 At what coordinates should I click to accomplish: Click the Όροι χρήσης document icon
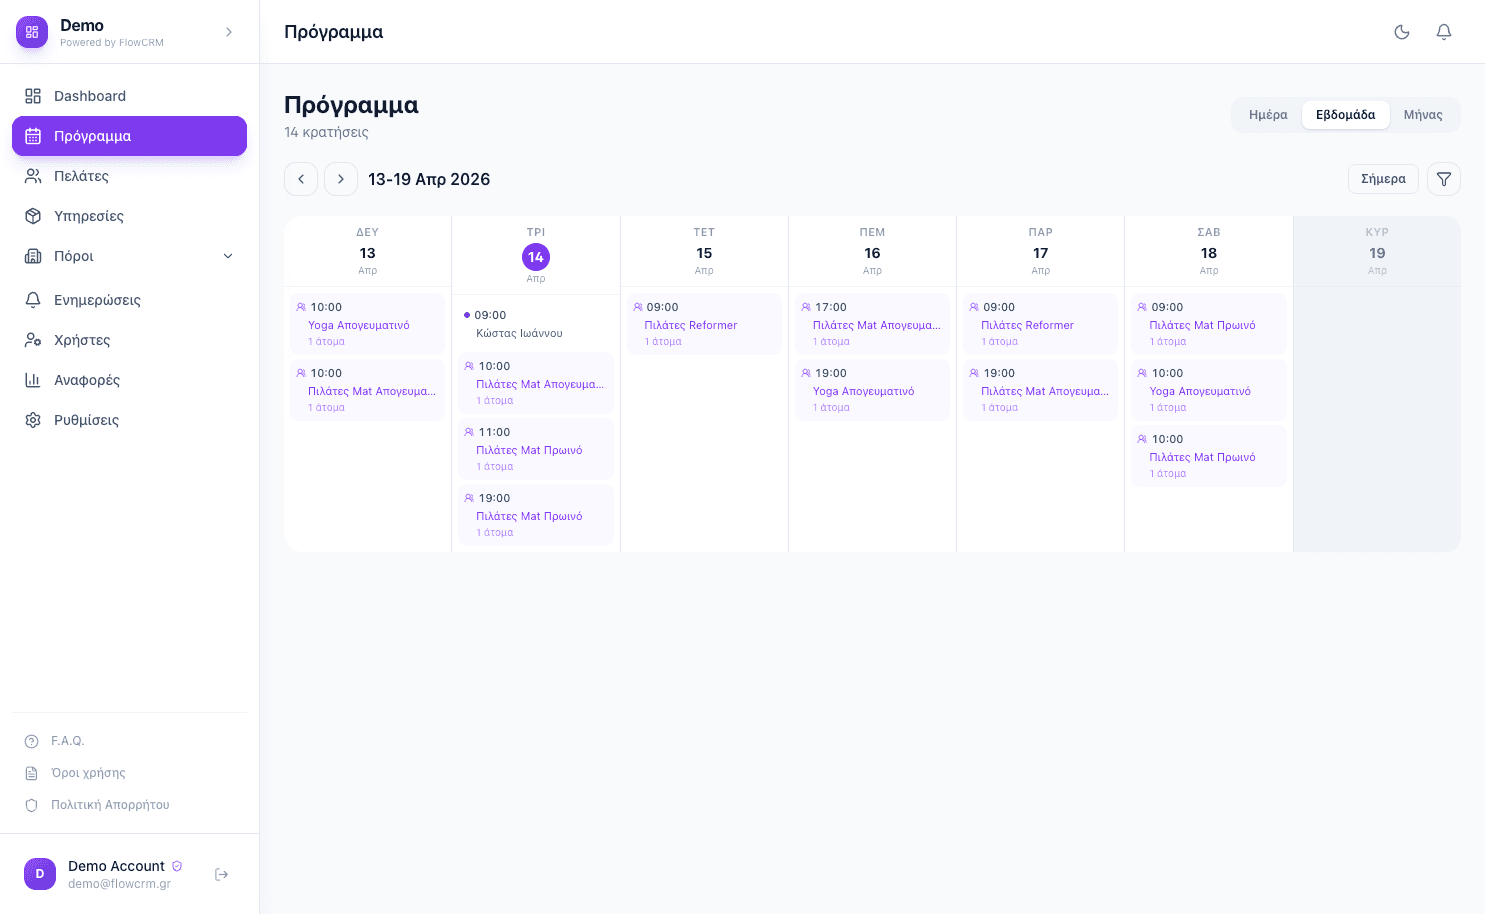[x=31, y=773]
